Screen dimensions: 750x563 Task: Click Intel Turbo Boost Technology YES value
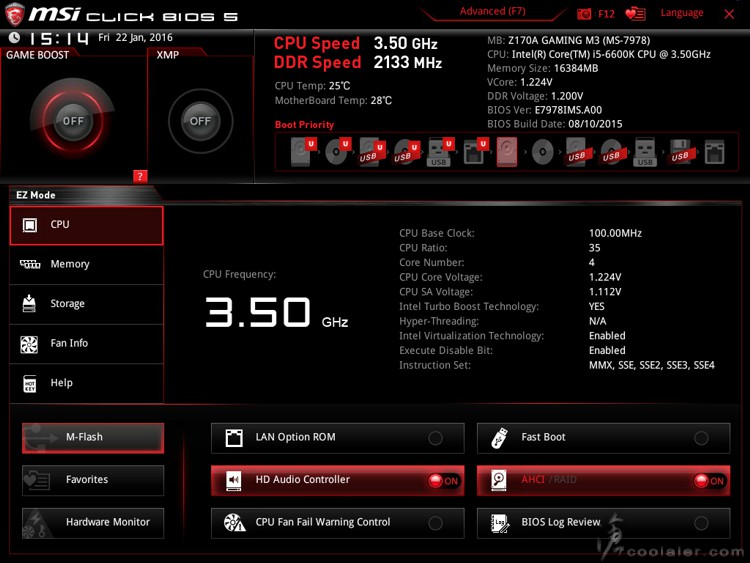point(596,306)
